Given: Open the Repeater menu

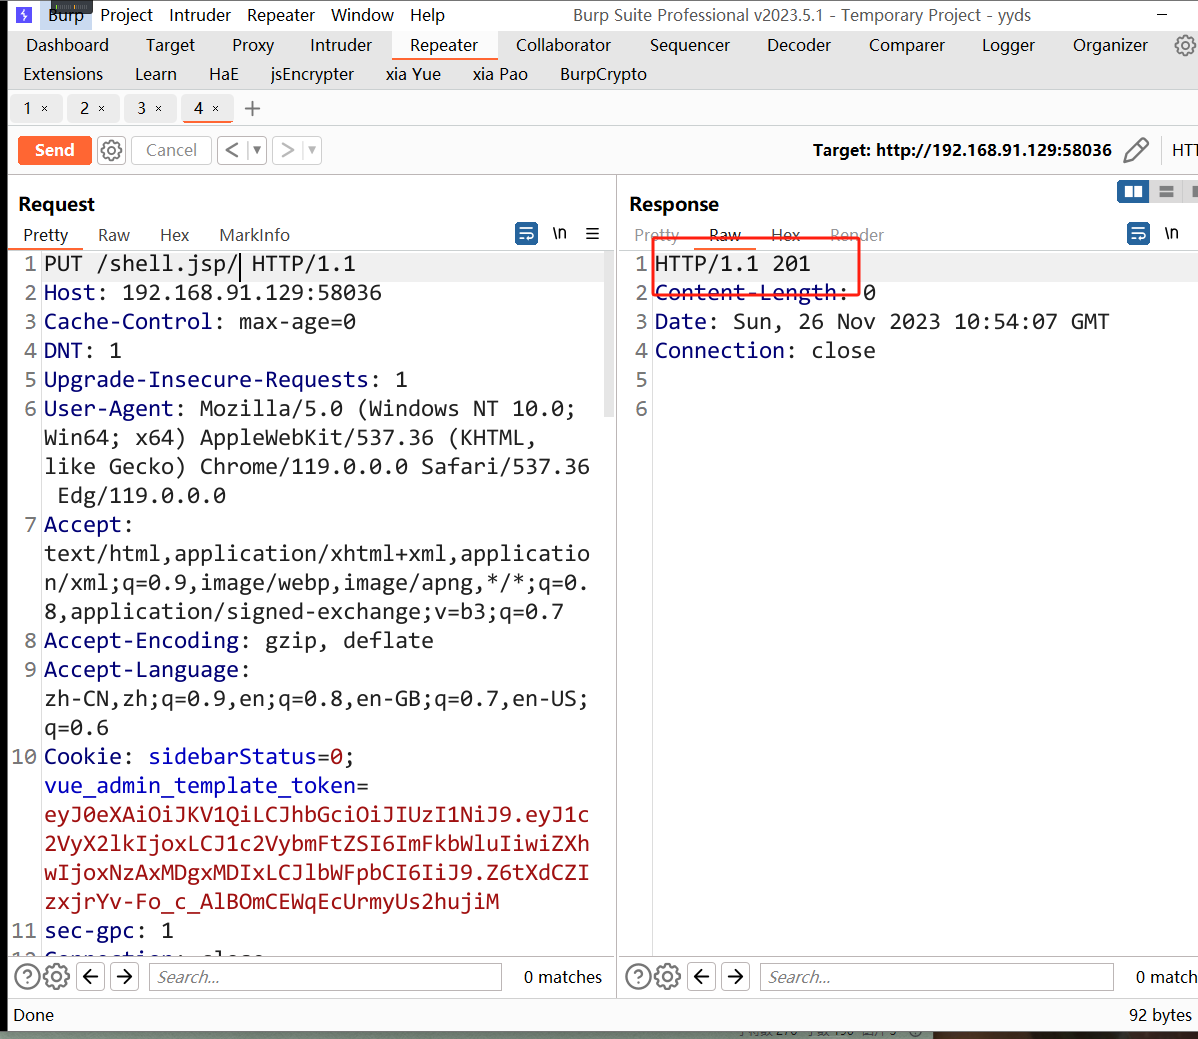Looking at the screenshot, I should tap(280, 15).
